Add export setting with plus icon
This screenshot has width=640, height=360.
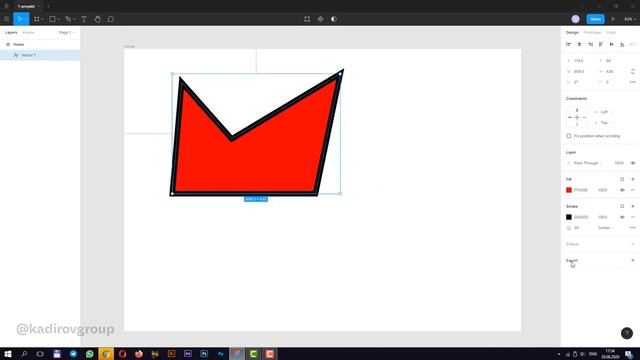633,260
